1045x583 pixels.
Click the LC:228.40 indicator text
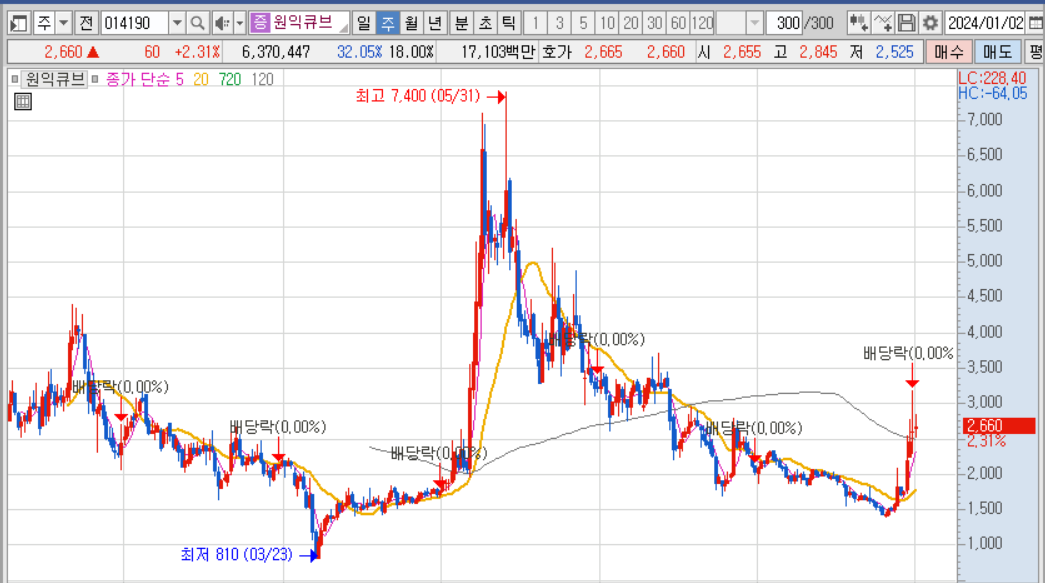[992, 79]
